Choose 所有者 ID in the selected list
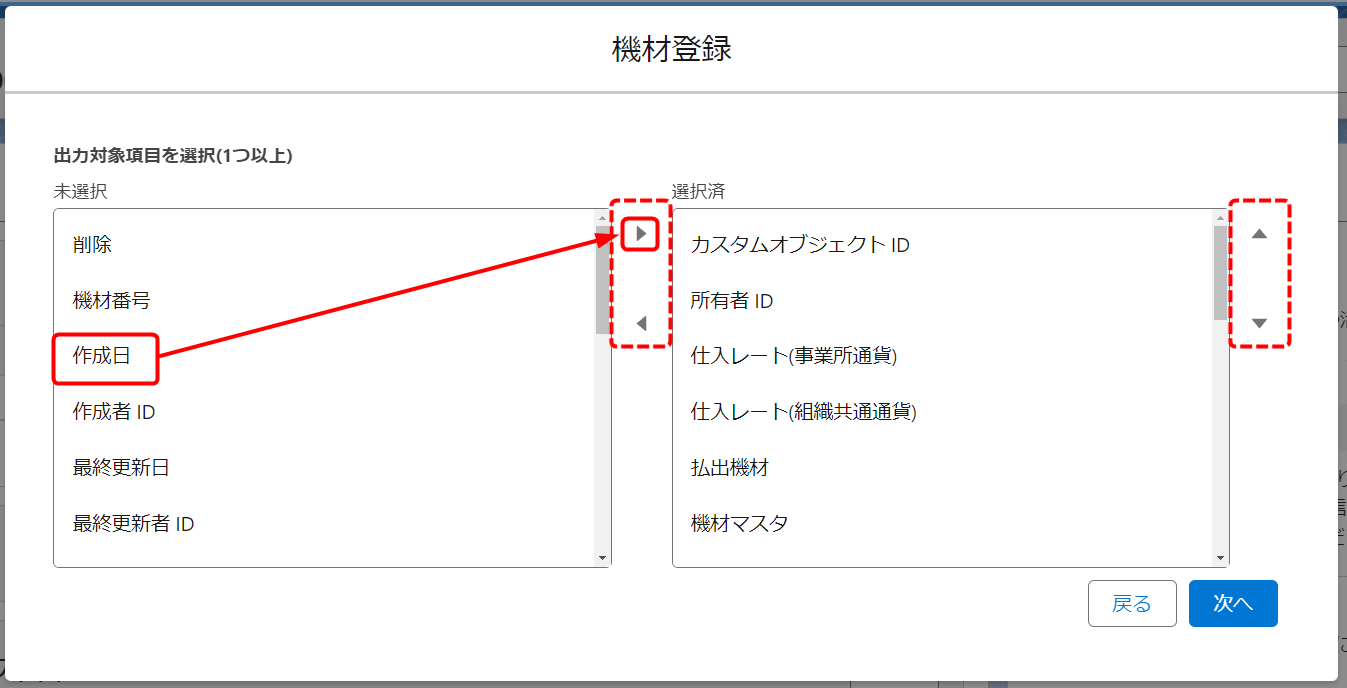The width and height of the screenshot is (1347, 688). [x=732, y=301]
